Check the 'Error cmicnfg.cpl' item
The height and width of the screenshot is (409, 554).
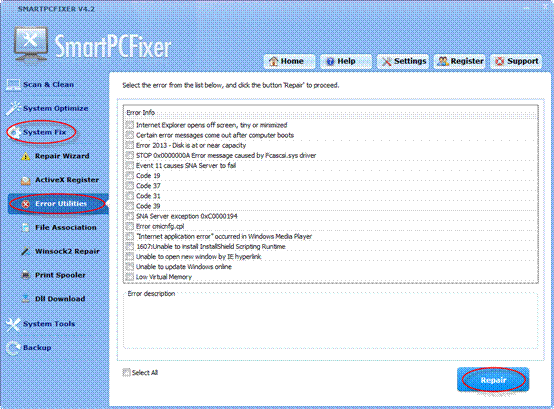pos(130,226)
